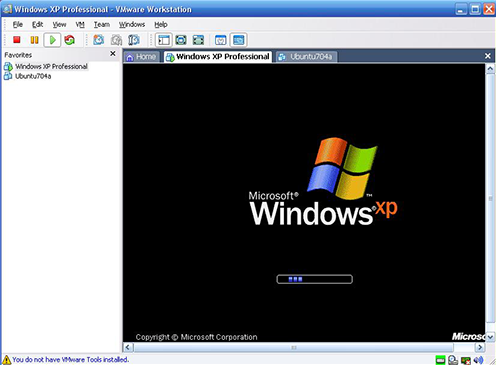Click the vertical scrollbar thumb
This screenshot has height=365, width=496.
490,198
